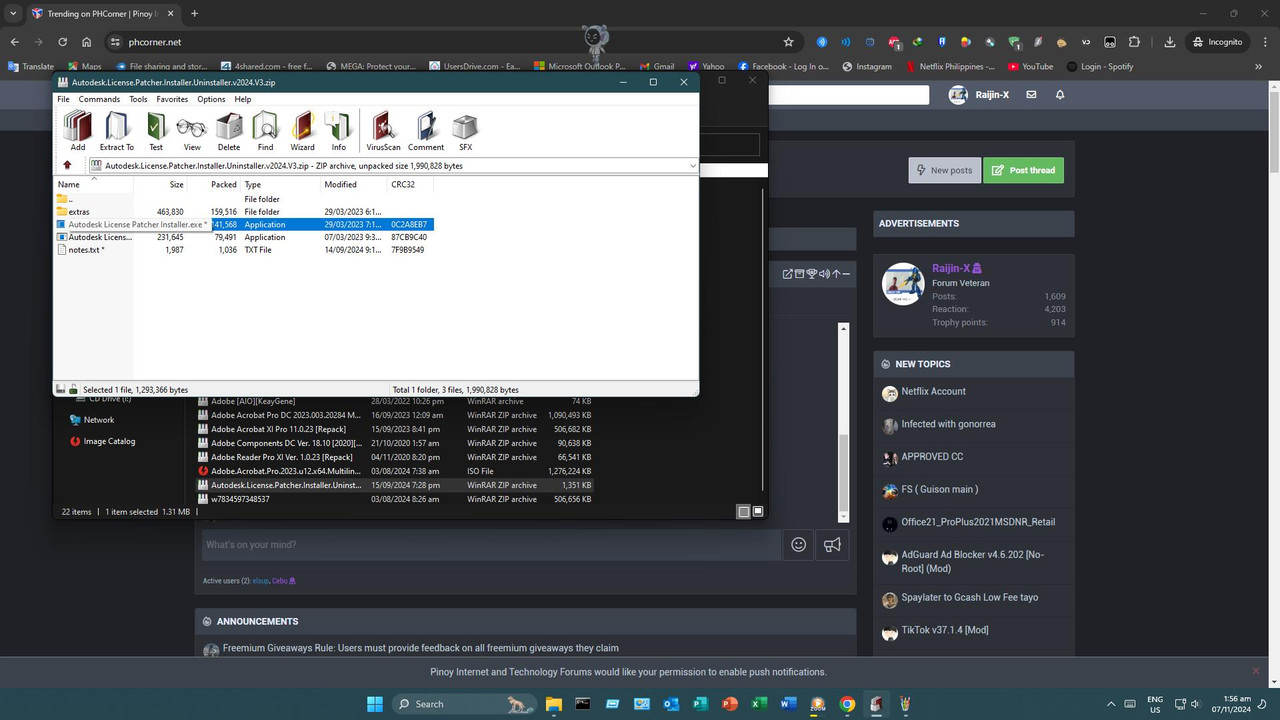Focus the What's on your mind field
This screenshot has width=1280, height=720.
490,544
